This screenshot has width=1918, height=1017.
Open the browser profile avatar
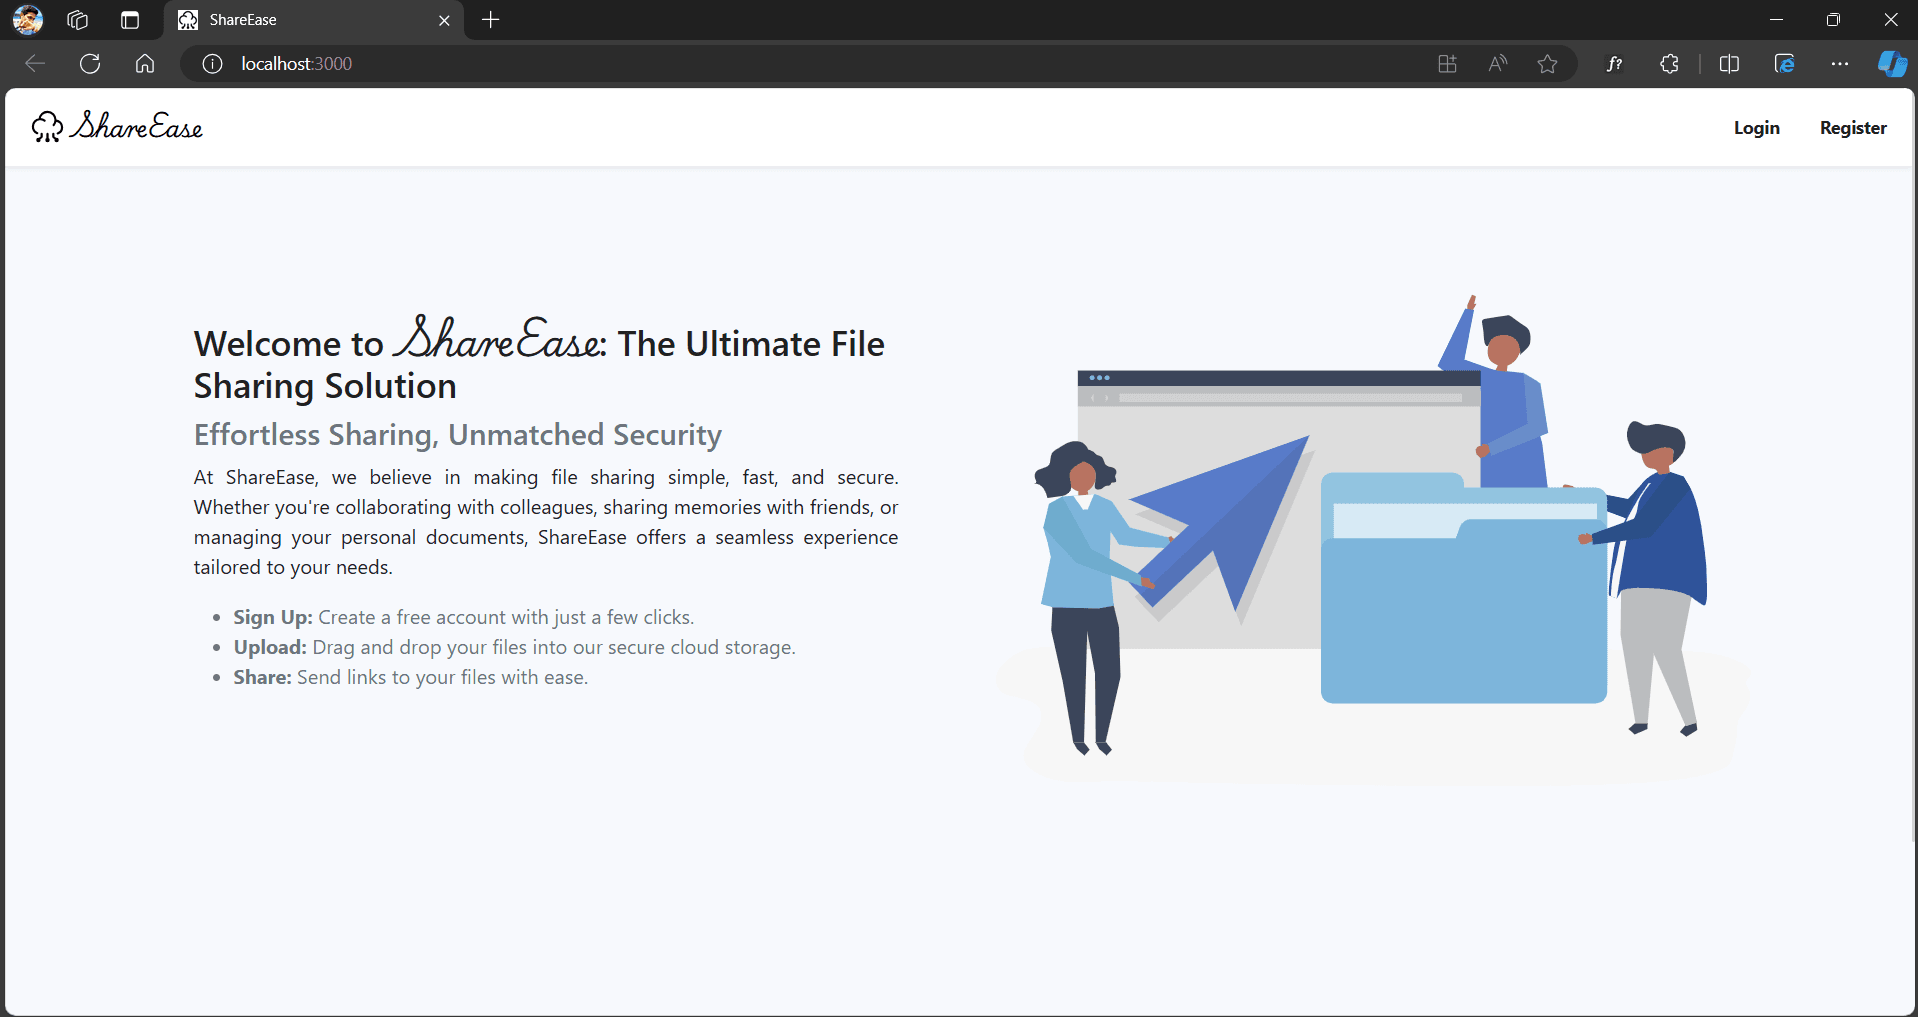pyautogui.click(x=28, y=20)
